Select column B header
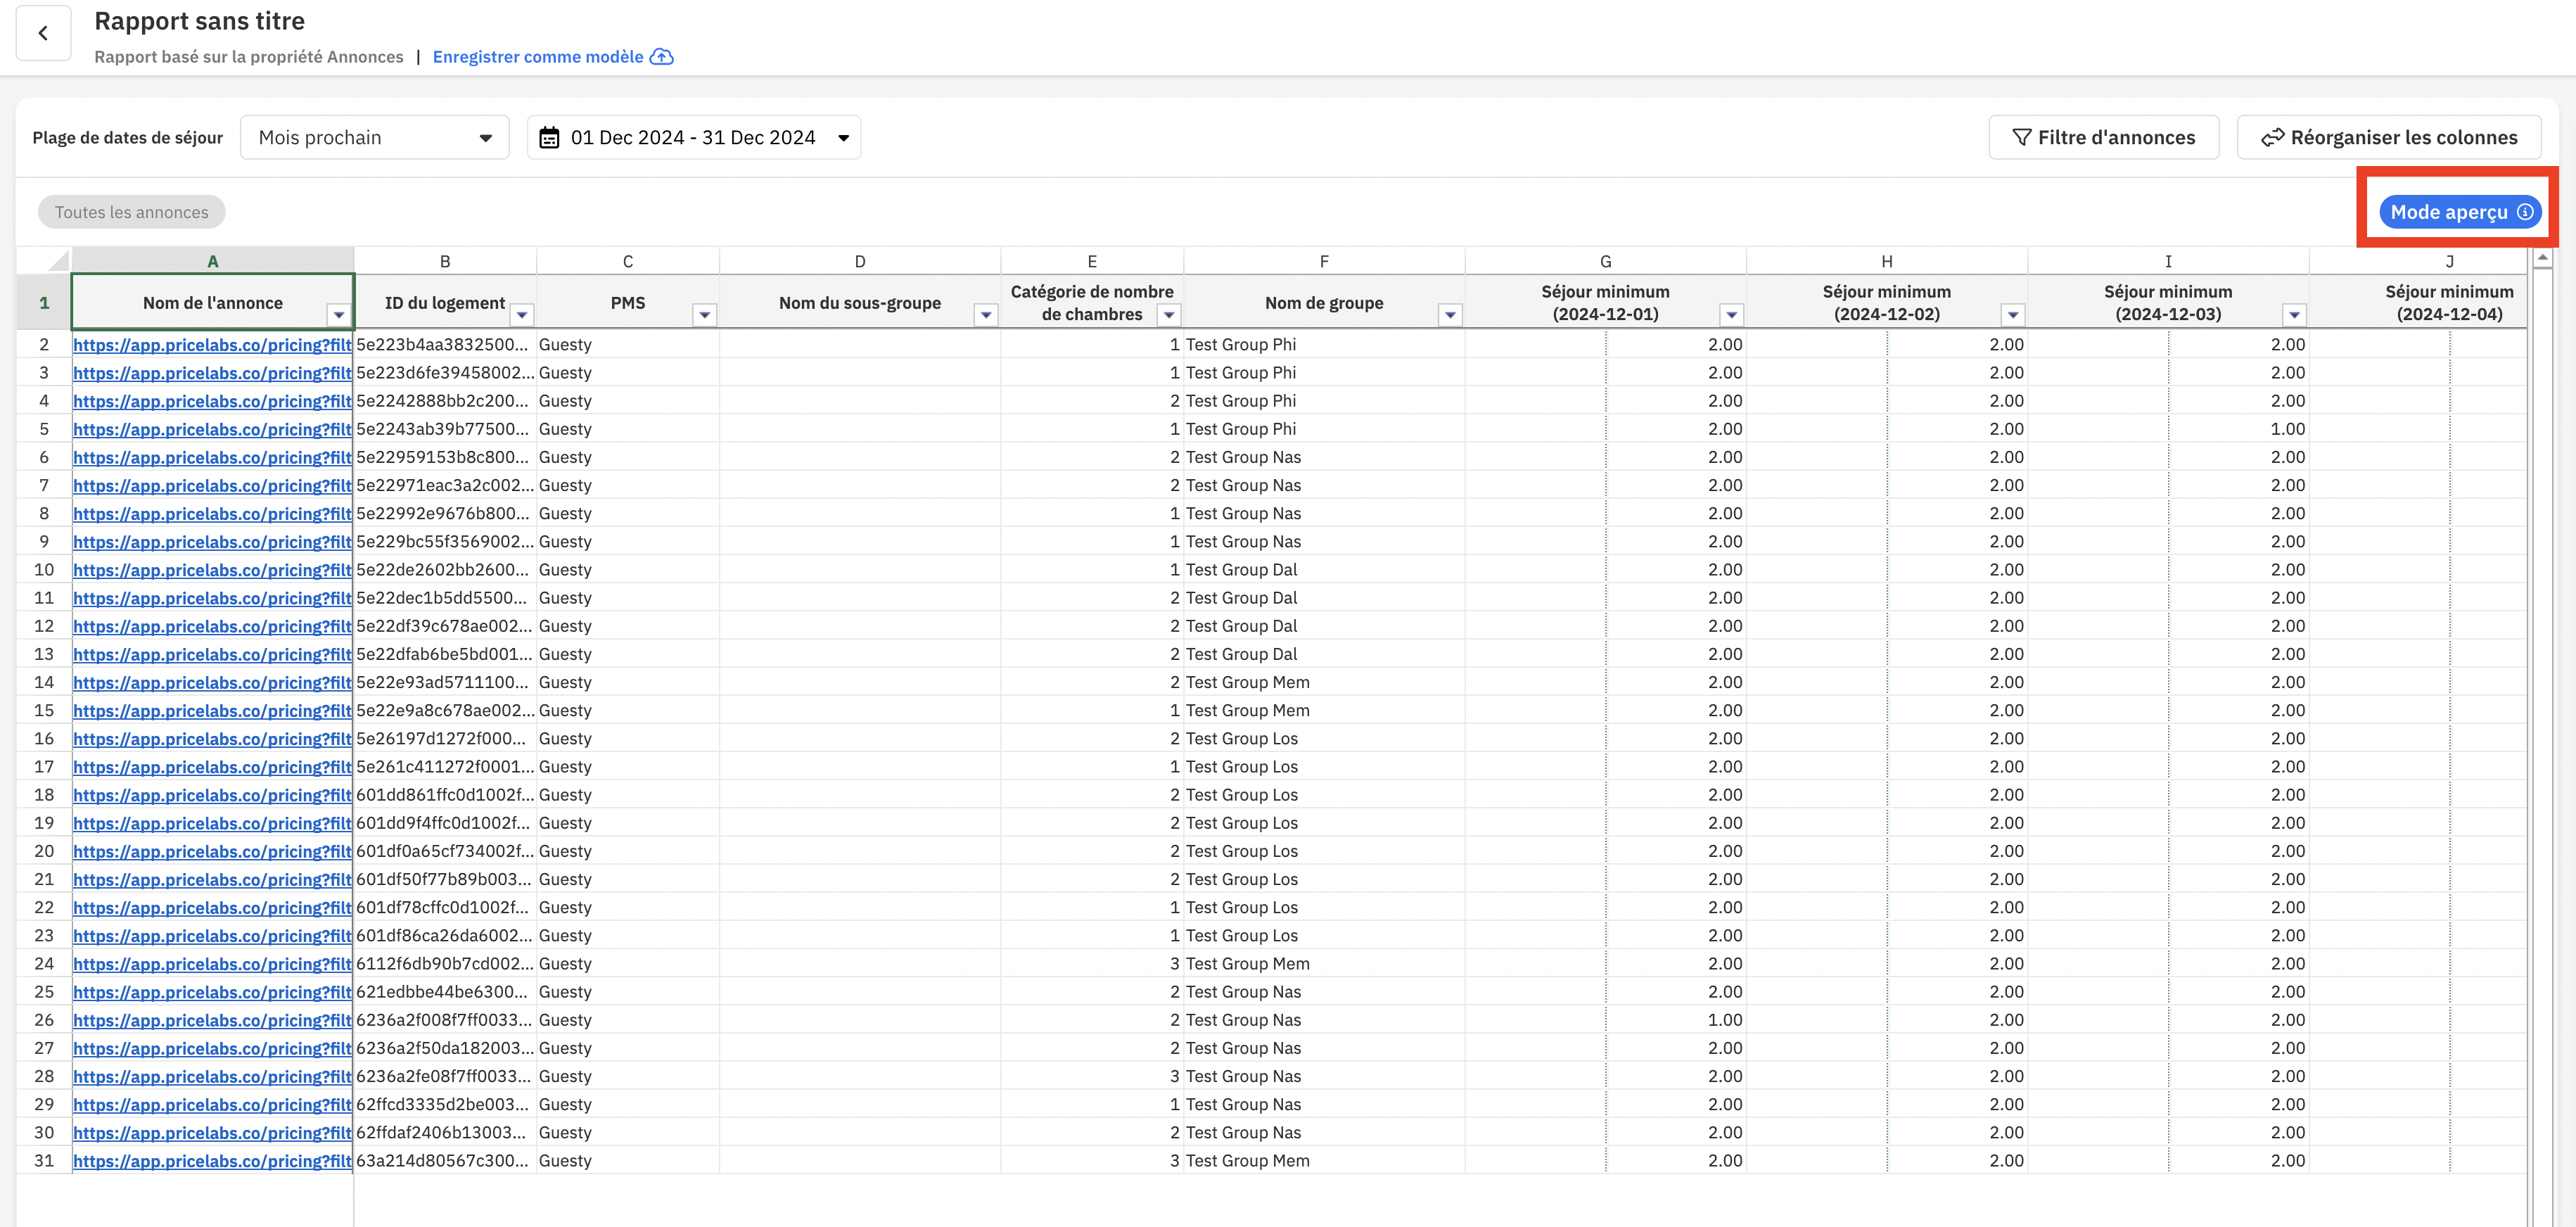This screenshot has width=2576, height=1227. pyautogui.click(x=445, y=261)
